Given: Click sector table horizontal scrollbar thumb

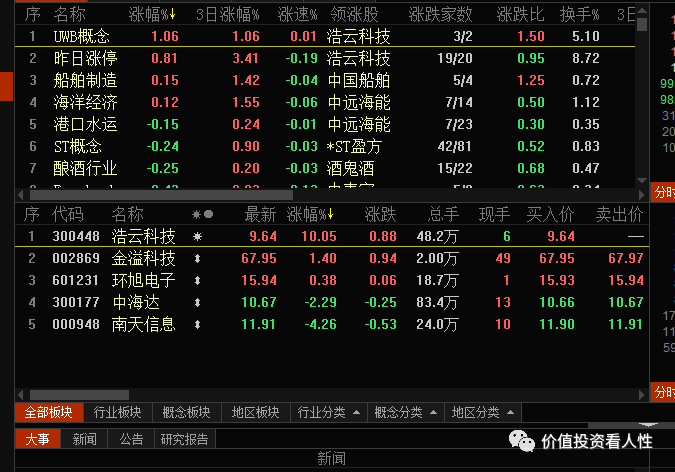Looking at the screenshot, I should [x=161, y=195].
